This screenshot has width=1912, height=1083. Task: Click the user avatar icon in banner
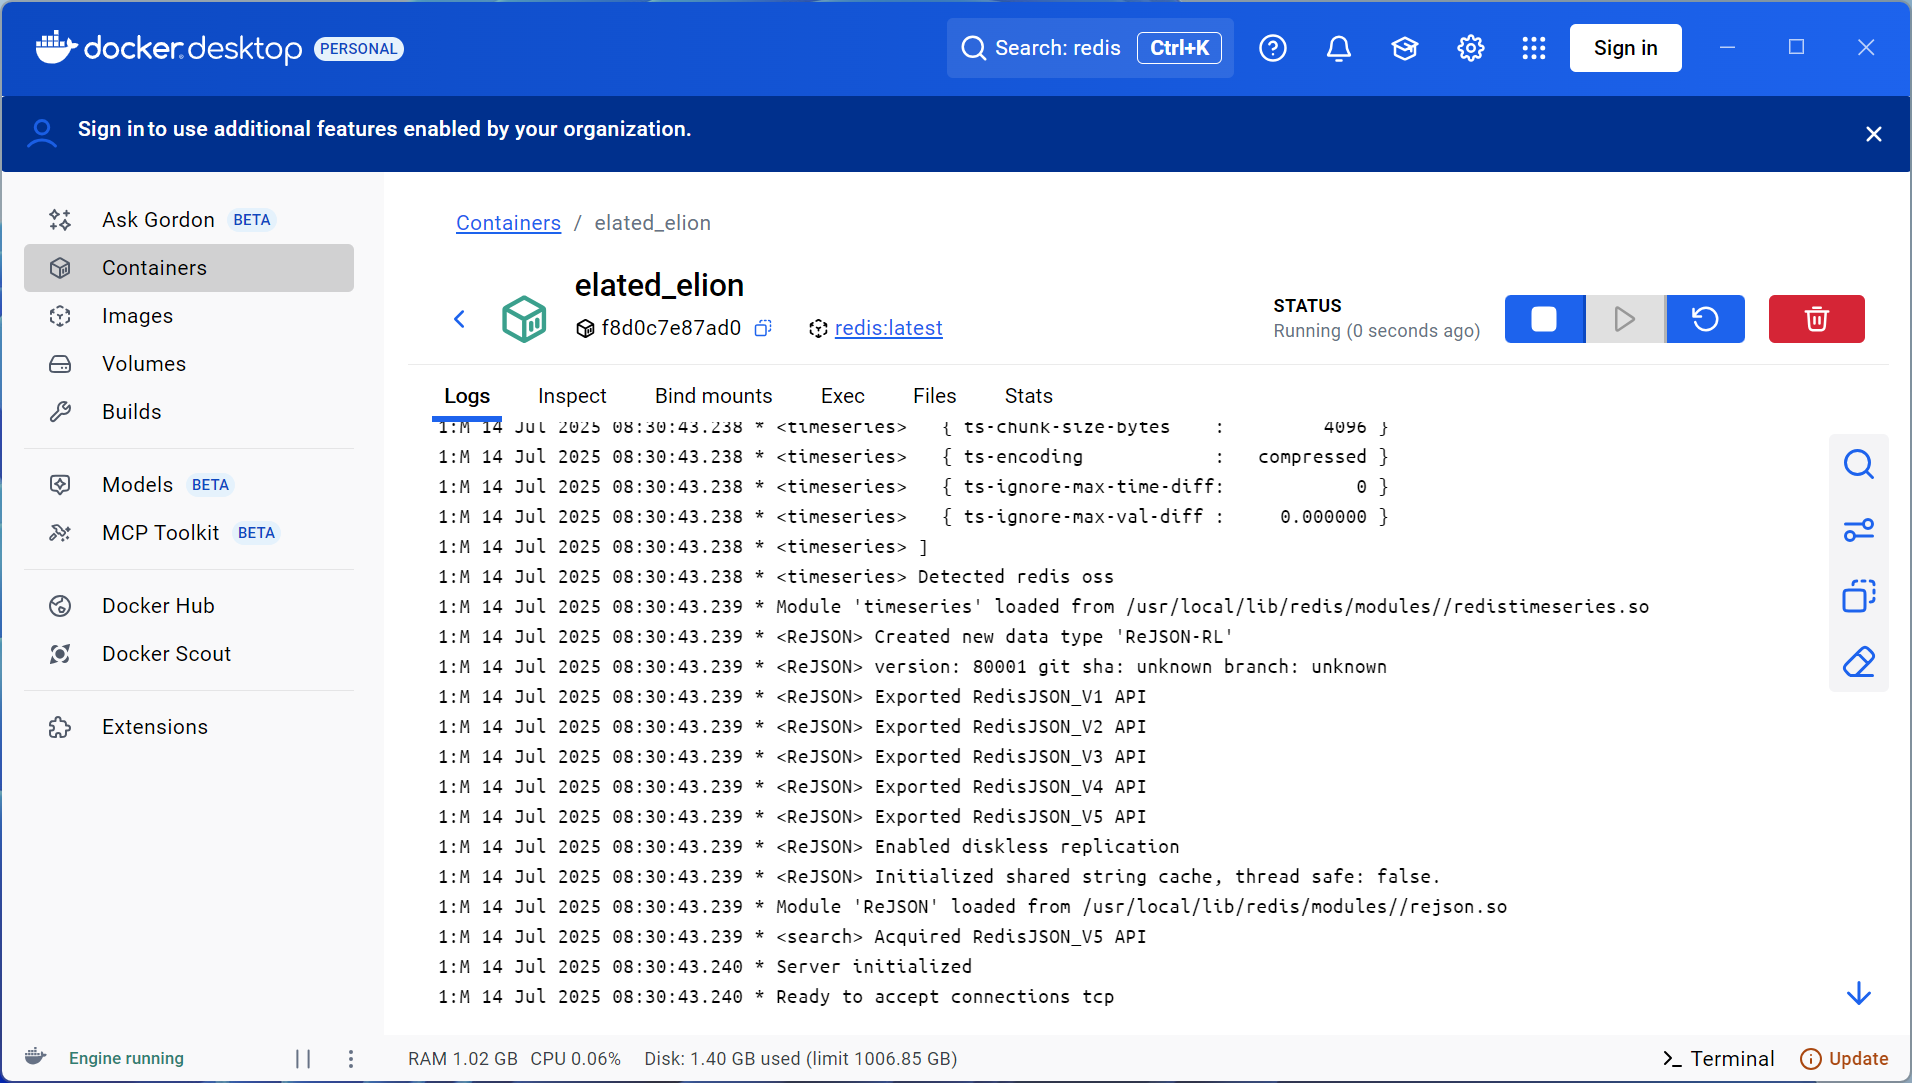42,133
